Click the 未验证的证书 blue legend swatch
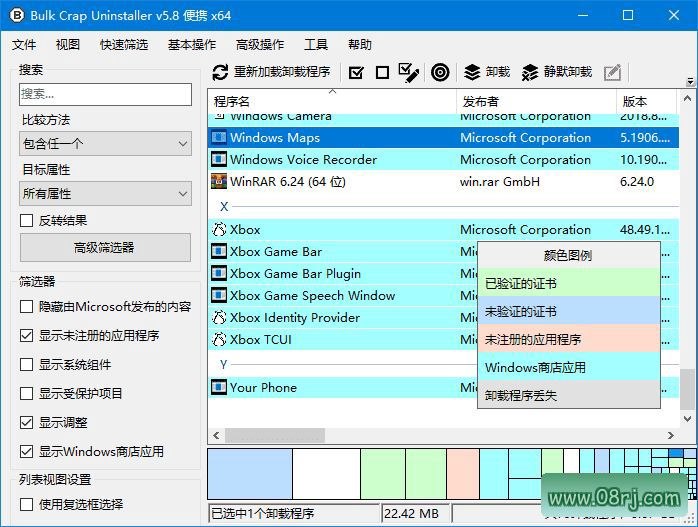The height and width of the screenshot is (527, 698). [568, 311]
